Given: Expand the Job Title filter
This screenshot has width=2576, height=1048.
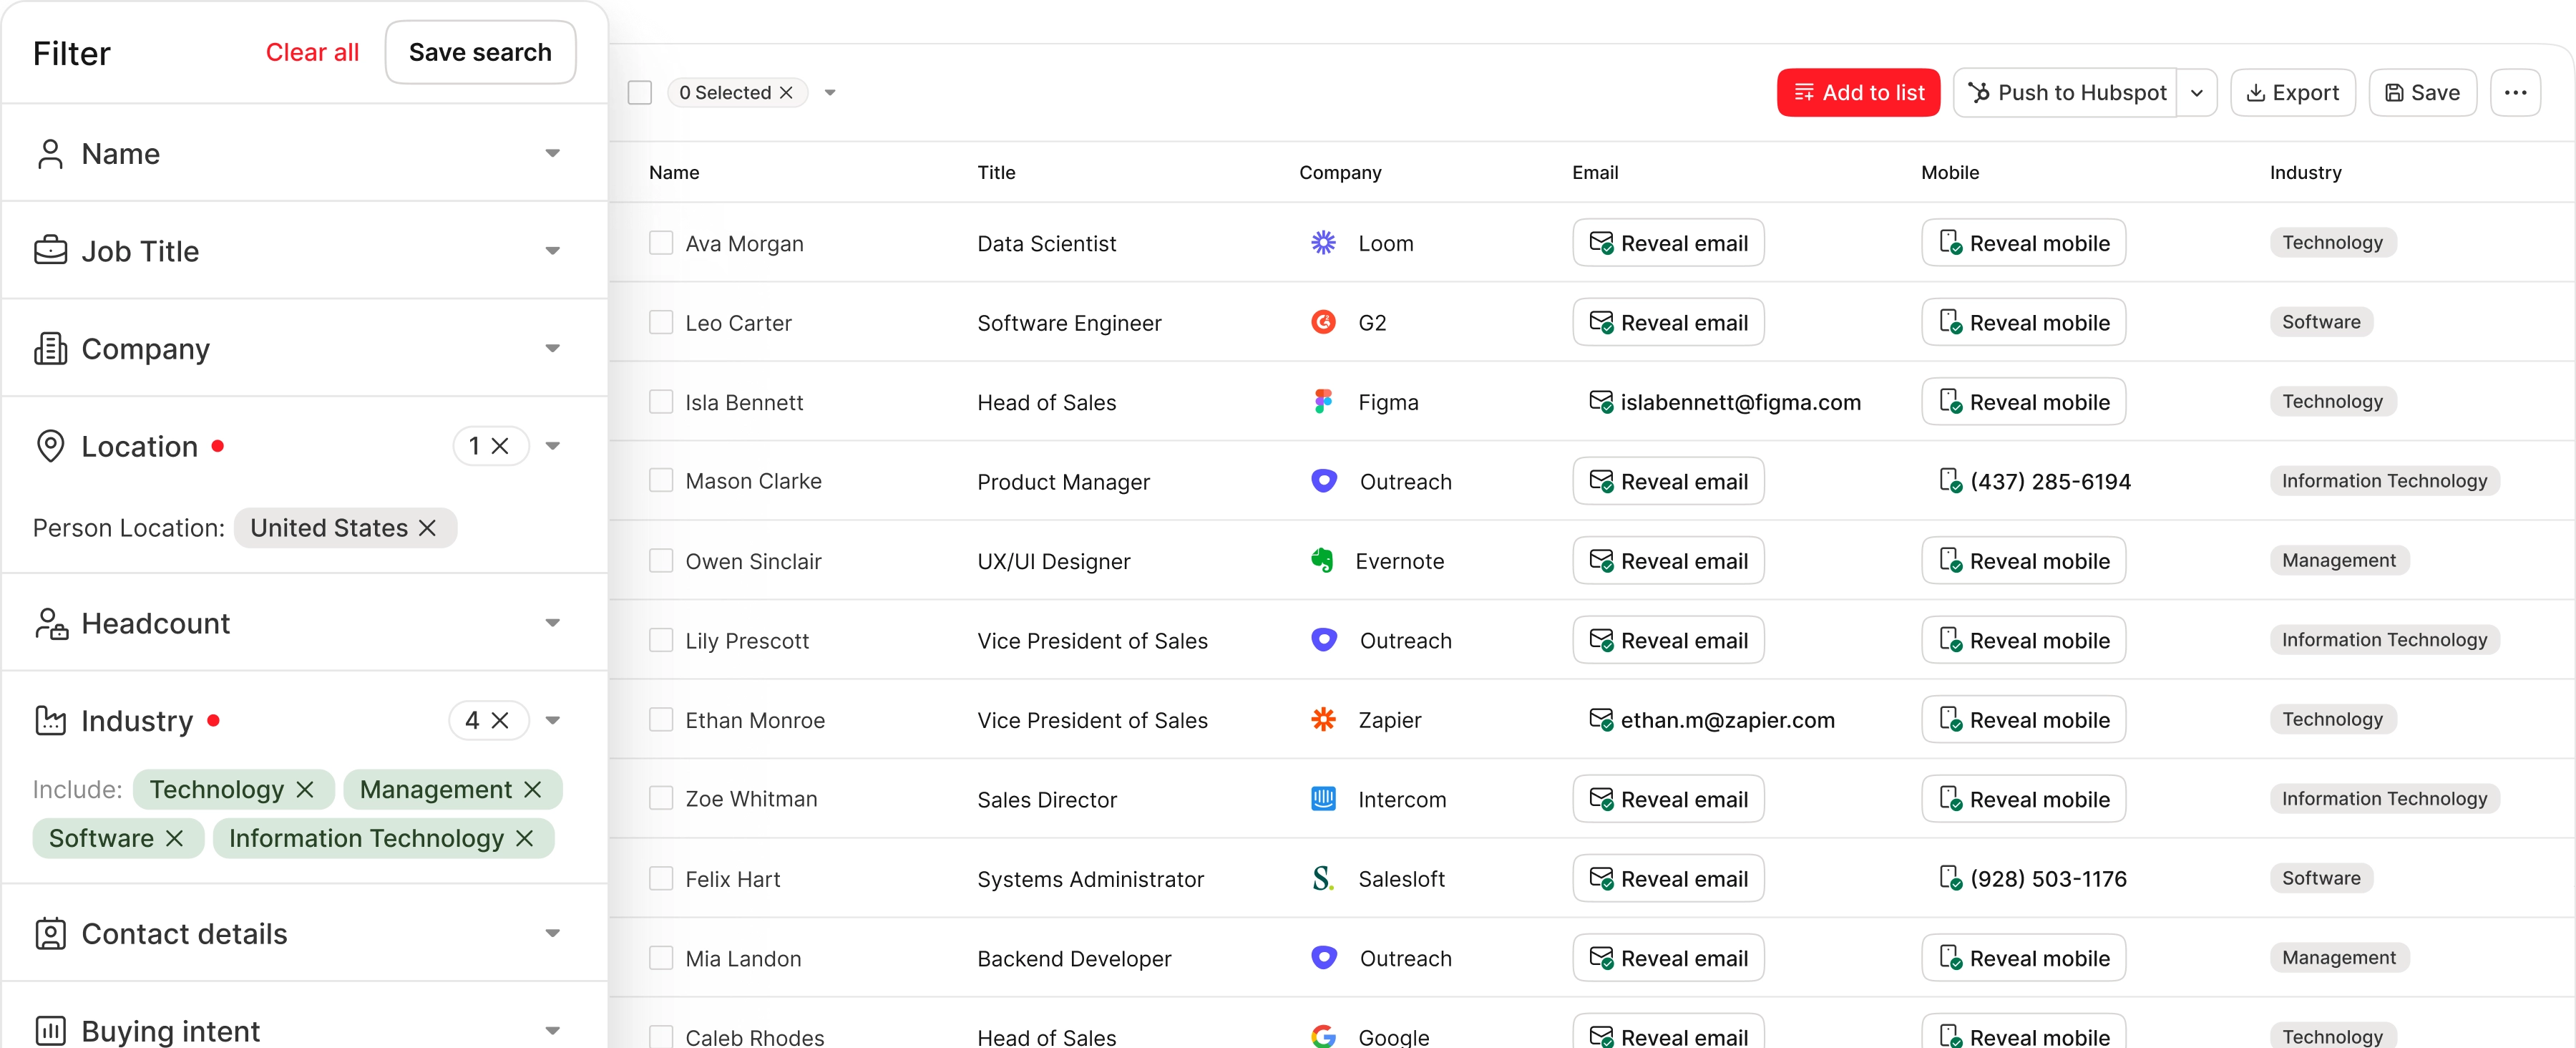Looking at the screenshot, I should pos(552,251).
